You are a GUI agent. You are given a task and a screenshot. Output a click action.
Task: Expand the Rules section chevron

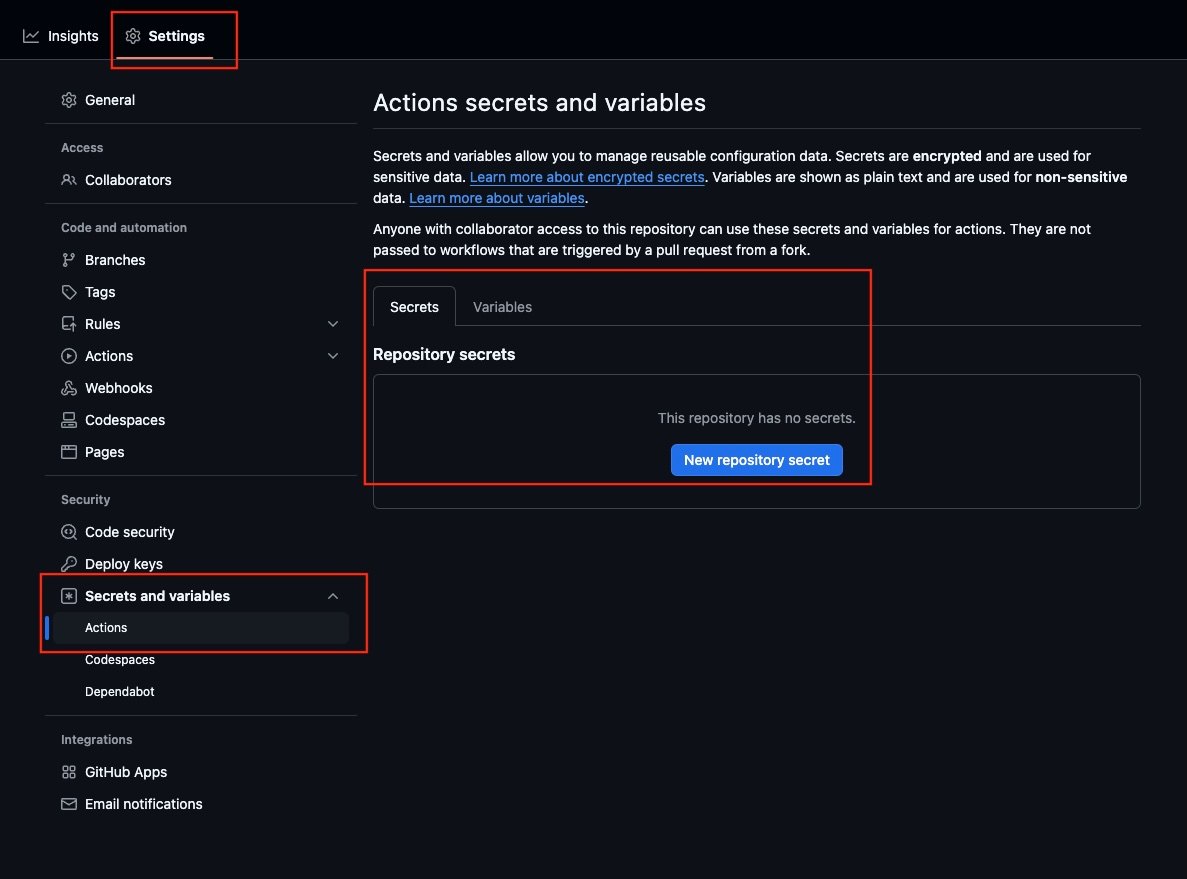coord(333,324)
